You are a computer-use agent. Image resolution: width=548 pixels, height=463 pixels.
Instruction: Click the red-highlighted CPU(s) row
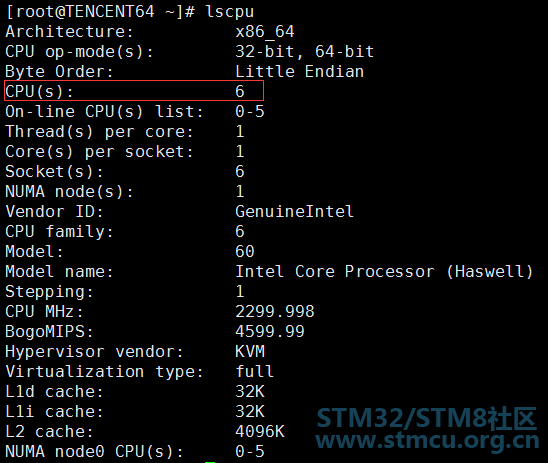tap(134, 91)
